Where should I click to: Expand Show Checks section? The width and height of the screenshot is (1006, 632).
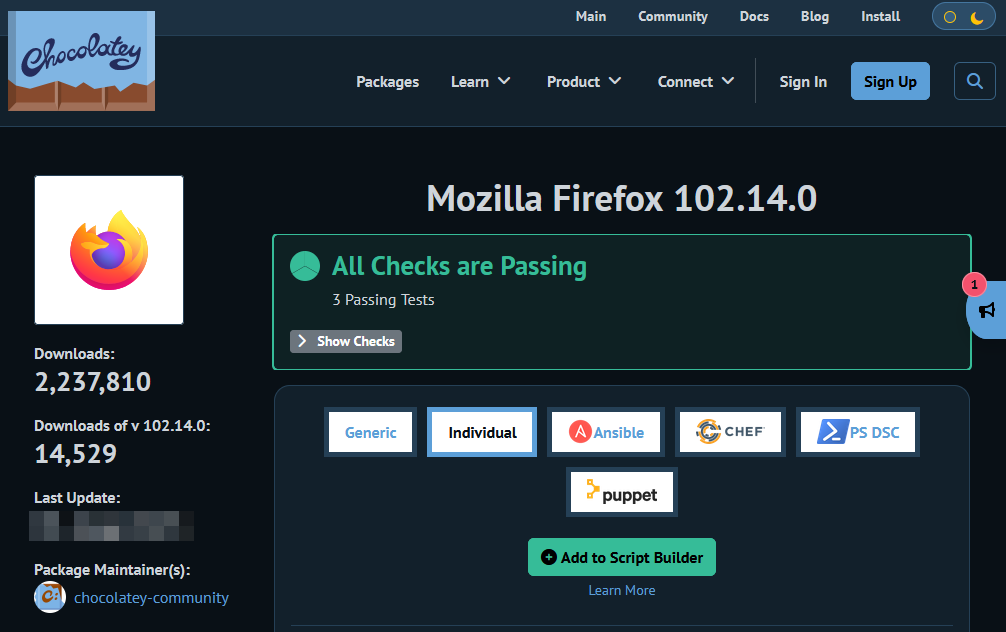click(x=346, y=341)
